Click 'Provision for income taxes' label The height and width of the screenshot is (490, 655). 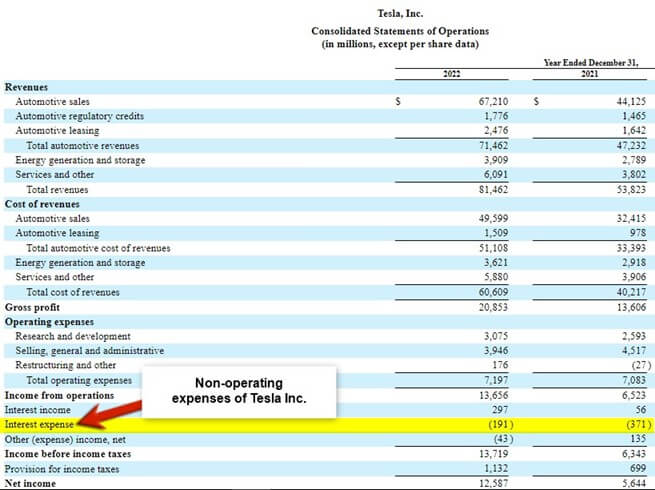(x=62, y=470)
